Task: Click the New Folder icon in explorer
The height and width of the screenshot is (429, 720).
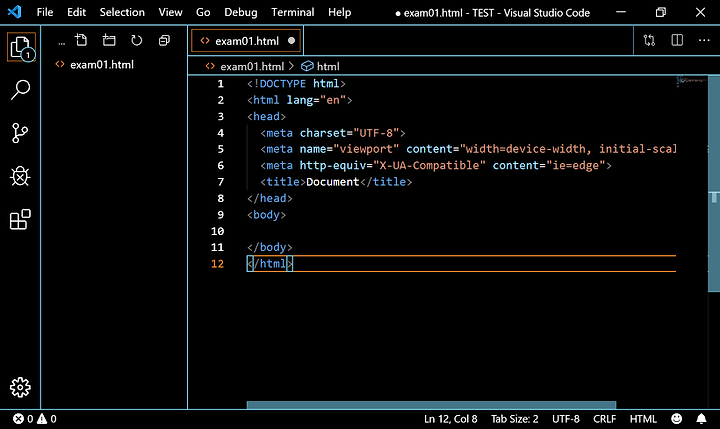Action: 109,40
